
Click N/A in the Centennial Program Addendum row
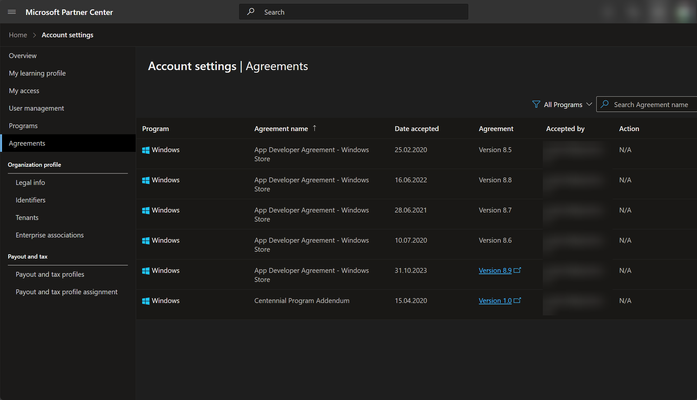tap(625, 301)
